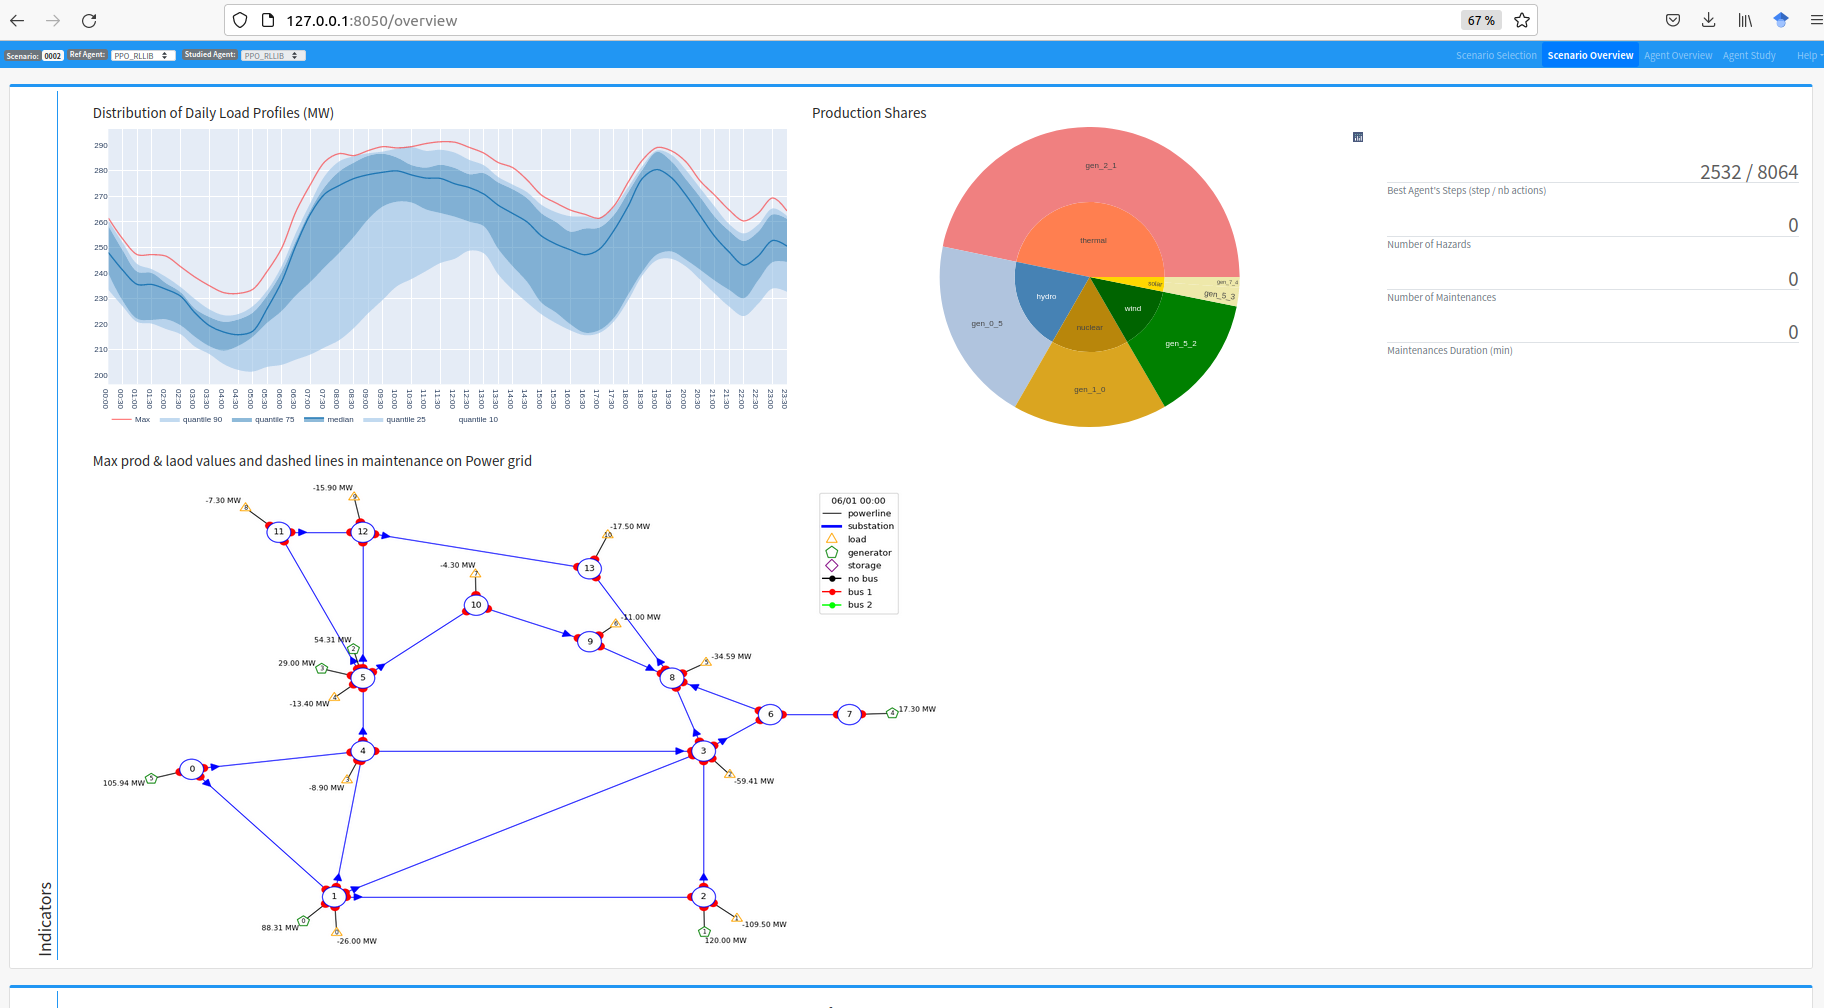
Task: Expand the Help menu
Action: [x=1809, y=56]
